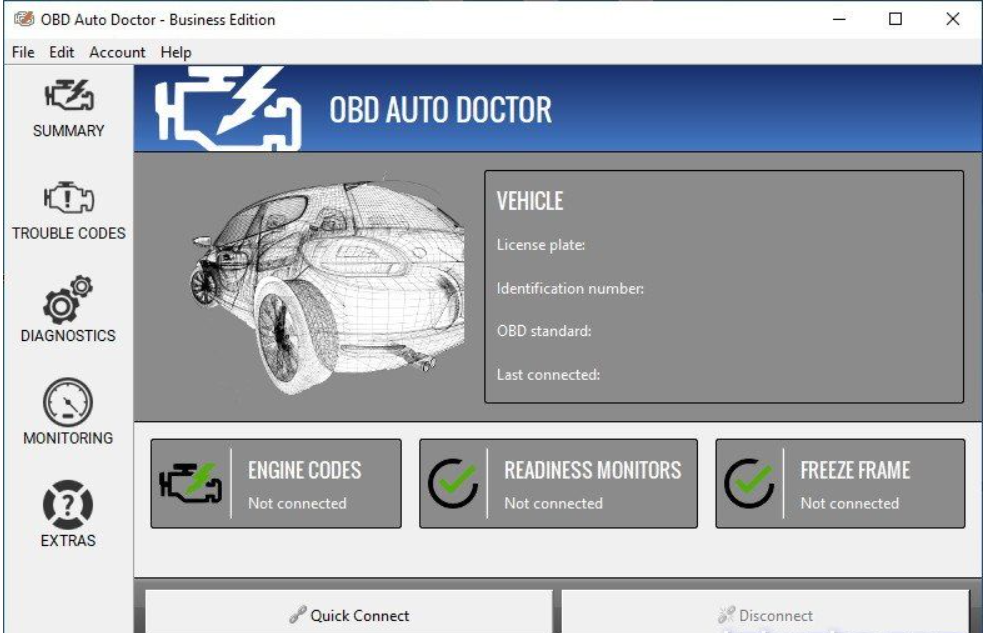Open the File menu

[x=23, y=52]
